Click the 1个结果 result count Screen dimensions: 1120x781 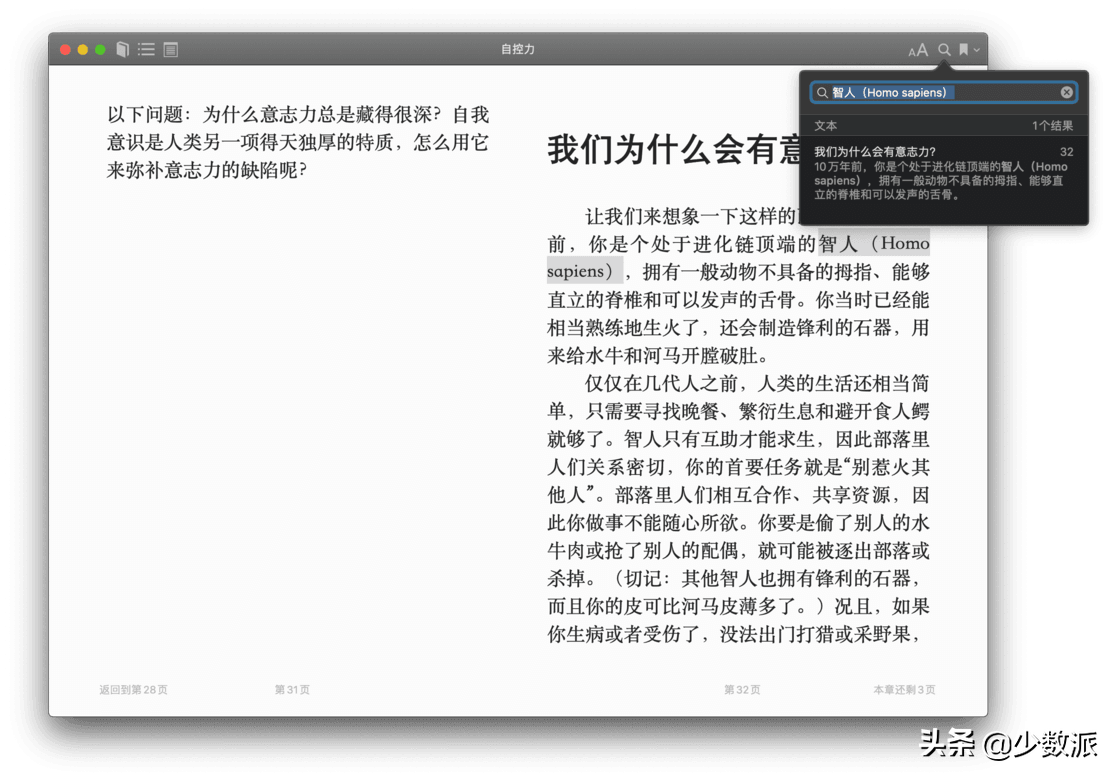1052,126
